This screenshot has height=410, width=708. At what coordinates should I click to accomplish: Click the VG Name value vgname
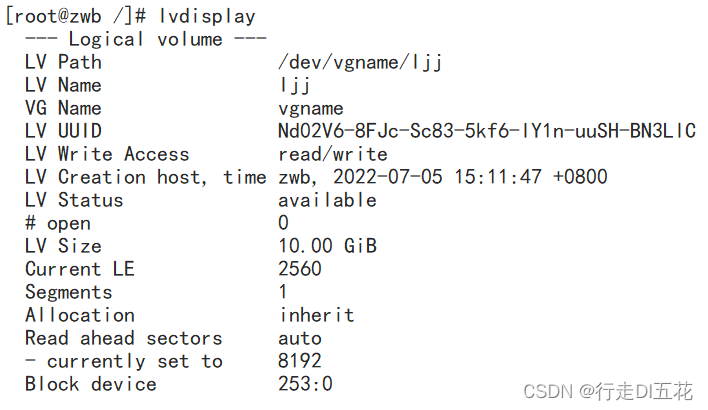click(x=311, y=108)
